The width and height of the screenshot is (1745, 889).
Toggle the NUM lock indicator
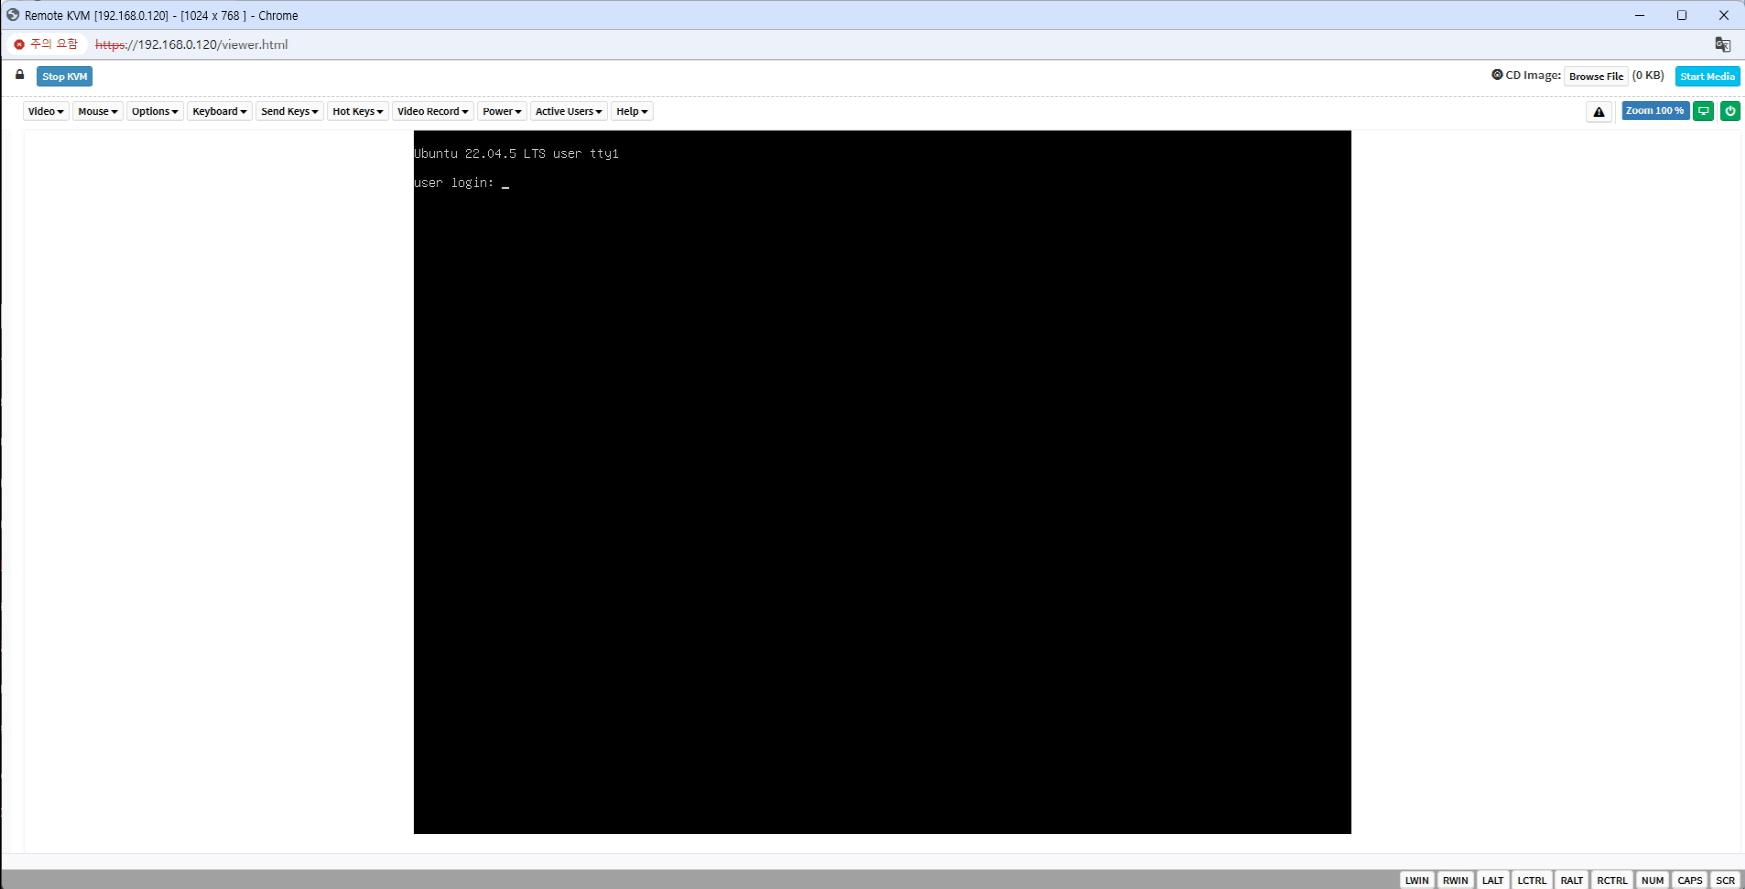pyautogui.click(x=1653, y=880)
